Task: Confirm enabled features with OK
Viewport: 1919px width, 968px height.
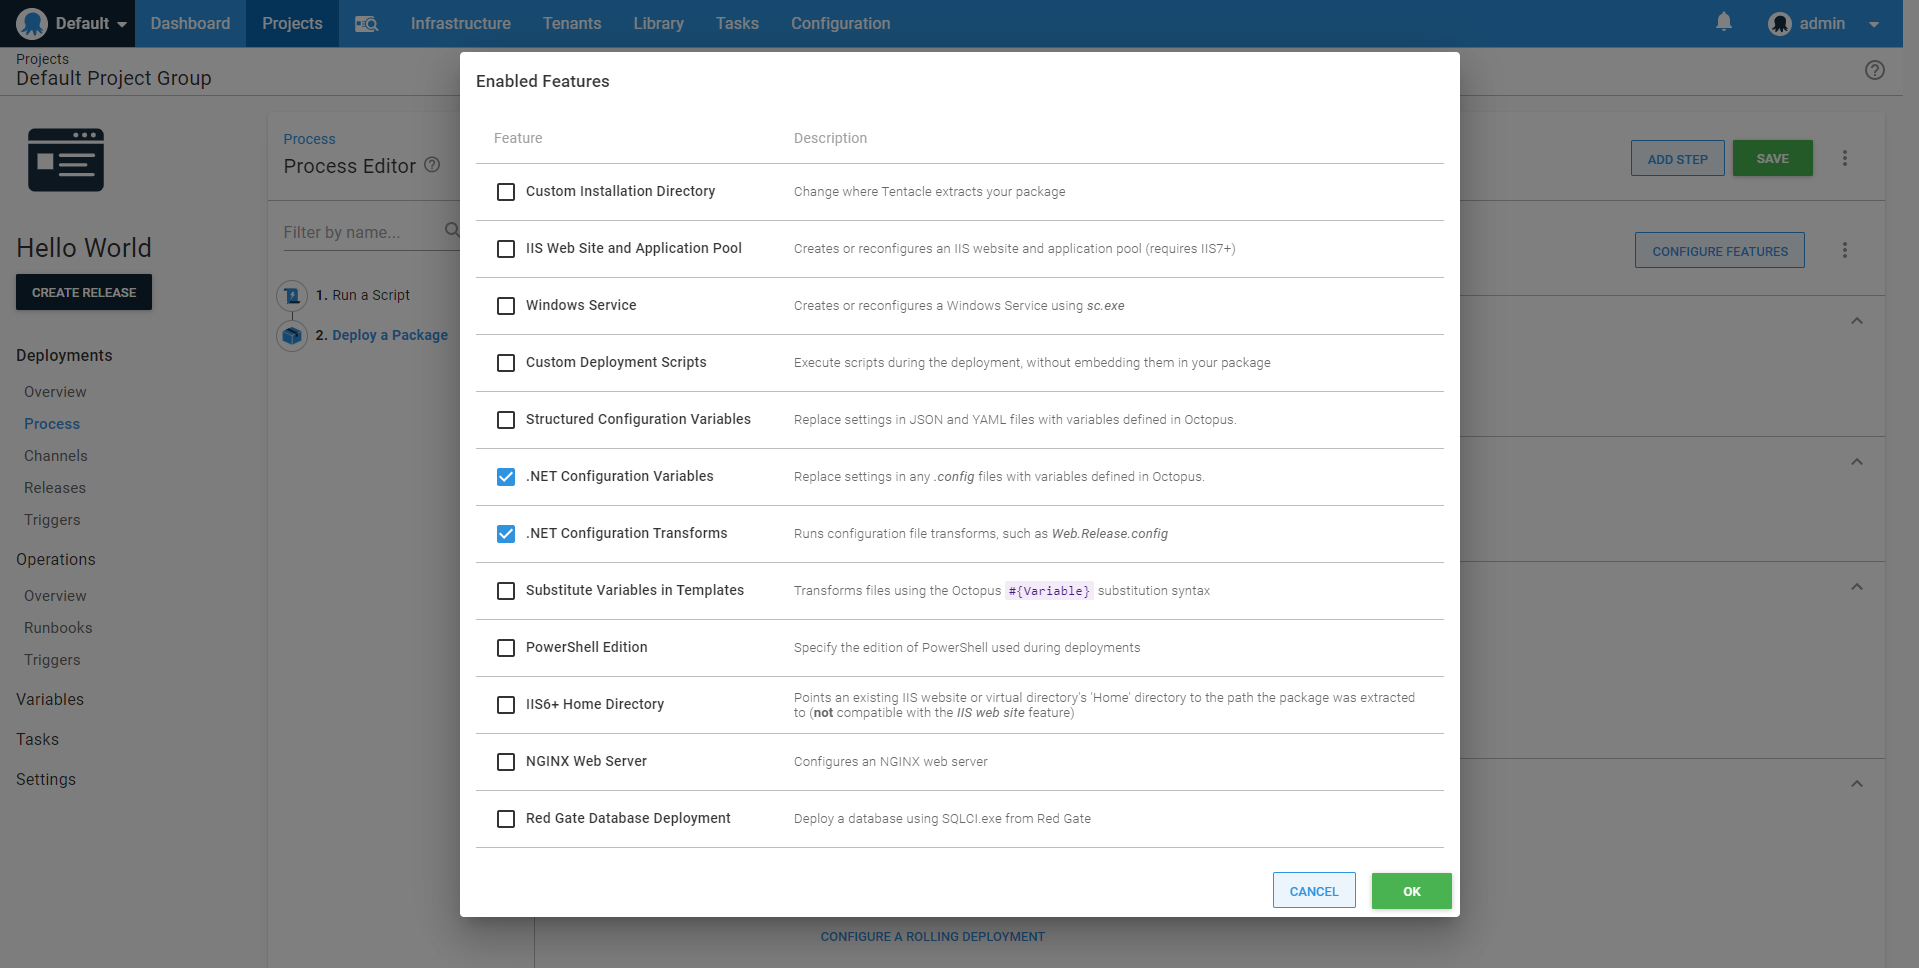Action: (1410, 890)
